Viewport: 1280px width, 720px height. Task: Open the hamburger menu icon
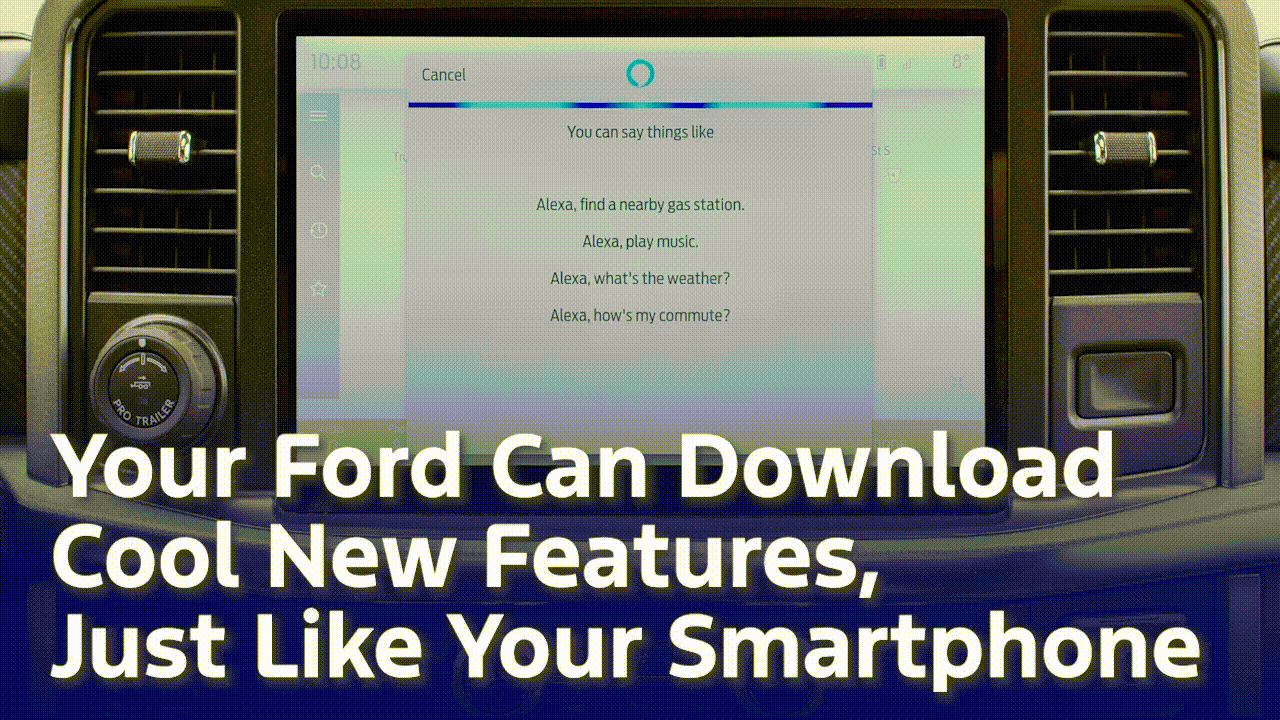[318, 116]
